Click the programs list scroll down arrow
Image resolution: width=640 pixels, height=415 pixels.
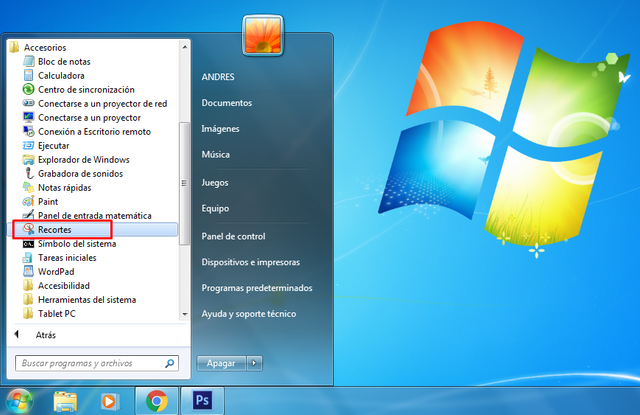pos(185,314)
